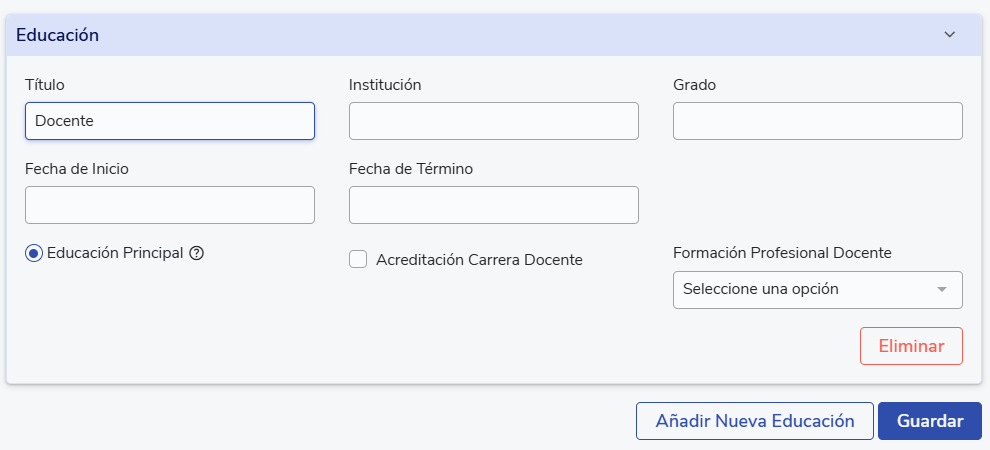Focus the Institución text field
This screenshot has width=990, height=450.
(493, 121)
